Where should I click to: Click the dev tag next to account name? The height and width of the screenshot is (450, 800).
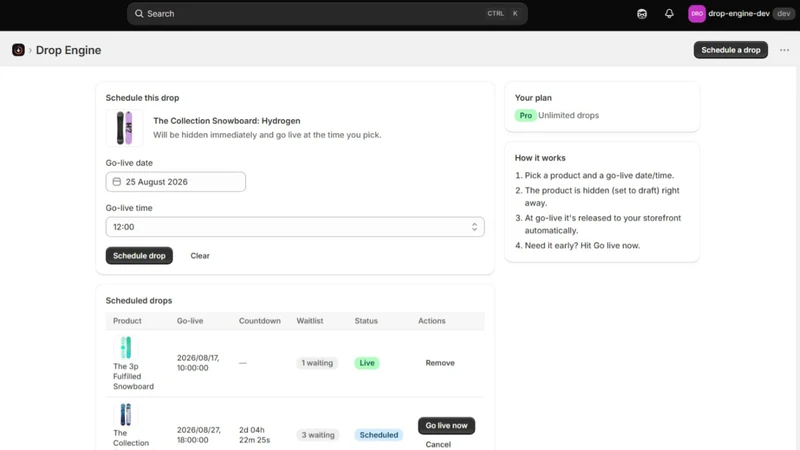pyautogui.click(x=784, y=14)
